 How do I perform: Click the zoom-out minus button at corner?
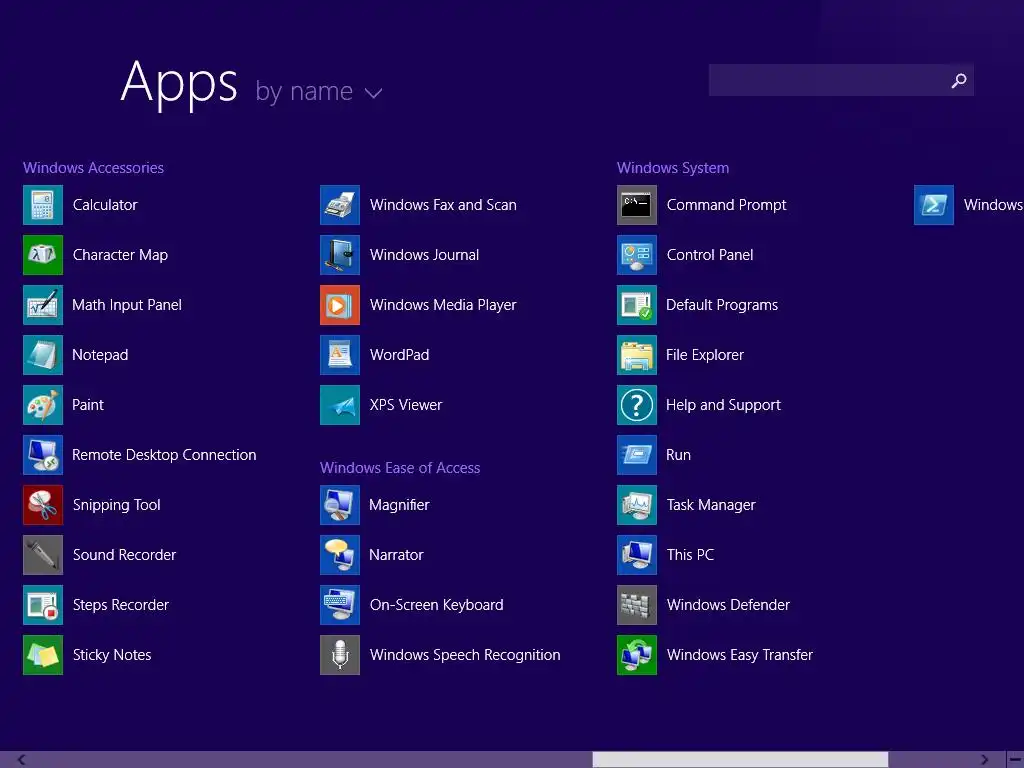1015,760
